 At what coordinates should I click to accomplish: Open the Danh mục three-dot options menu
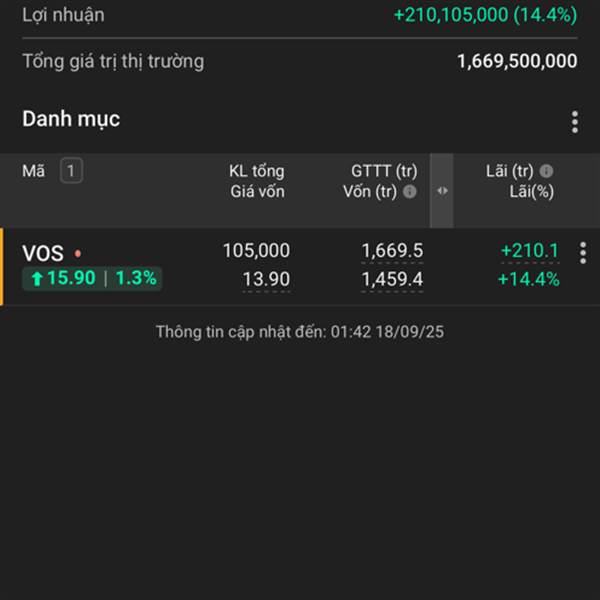[x=574, y=122]
